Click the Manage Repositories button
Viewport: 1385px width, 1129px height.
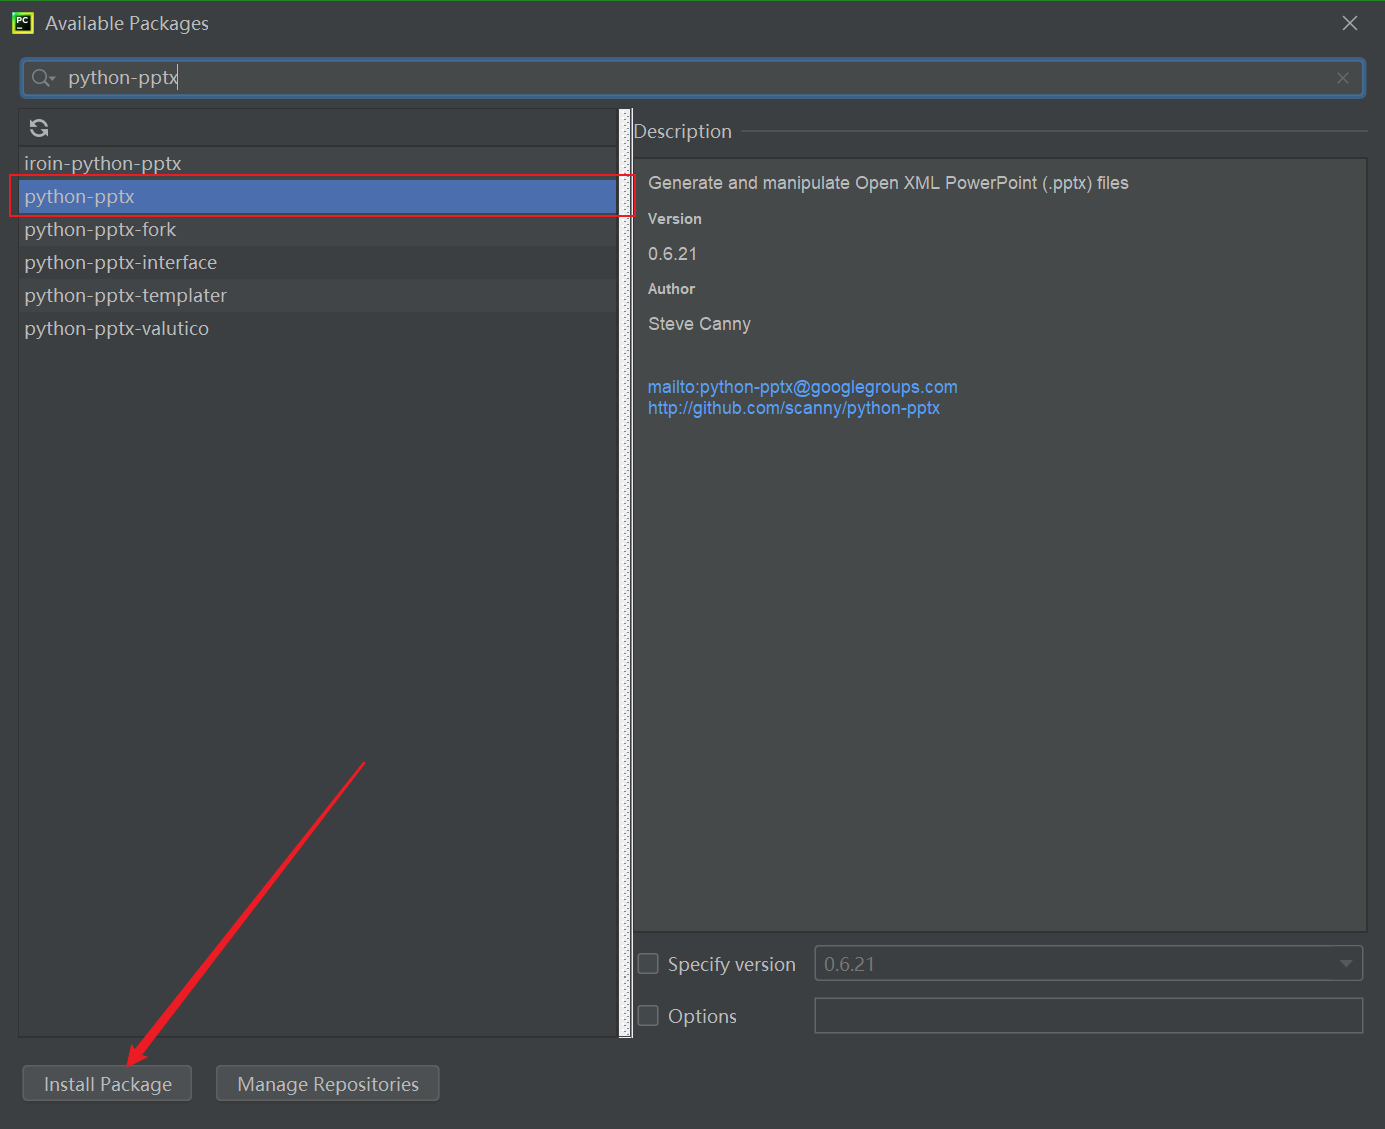328,1084
